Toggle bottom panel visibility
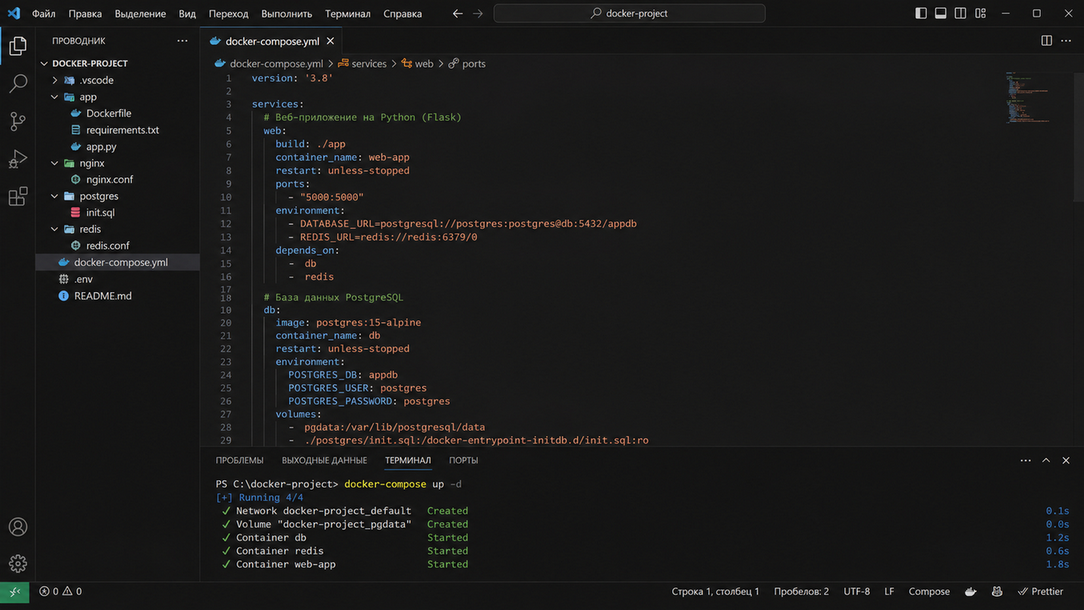1084x610 pixels. coord(941,13)
